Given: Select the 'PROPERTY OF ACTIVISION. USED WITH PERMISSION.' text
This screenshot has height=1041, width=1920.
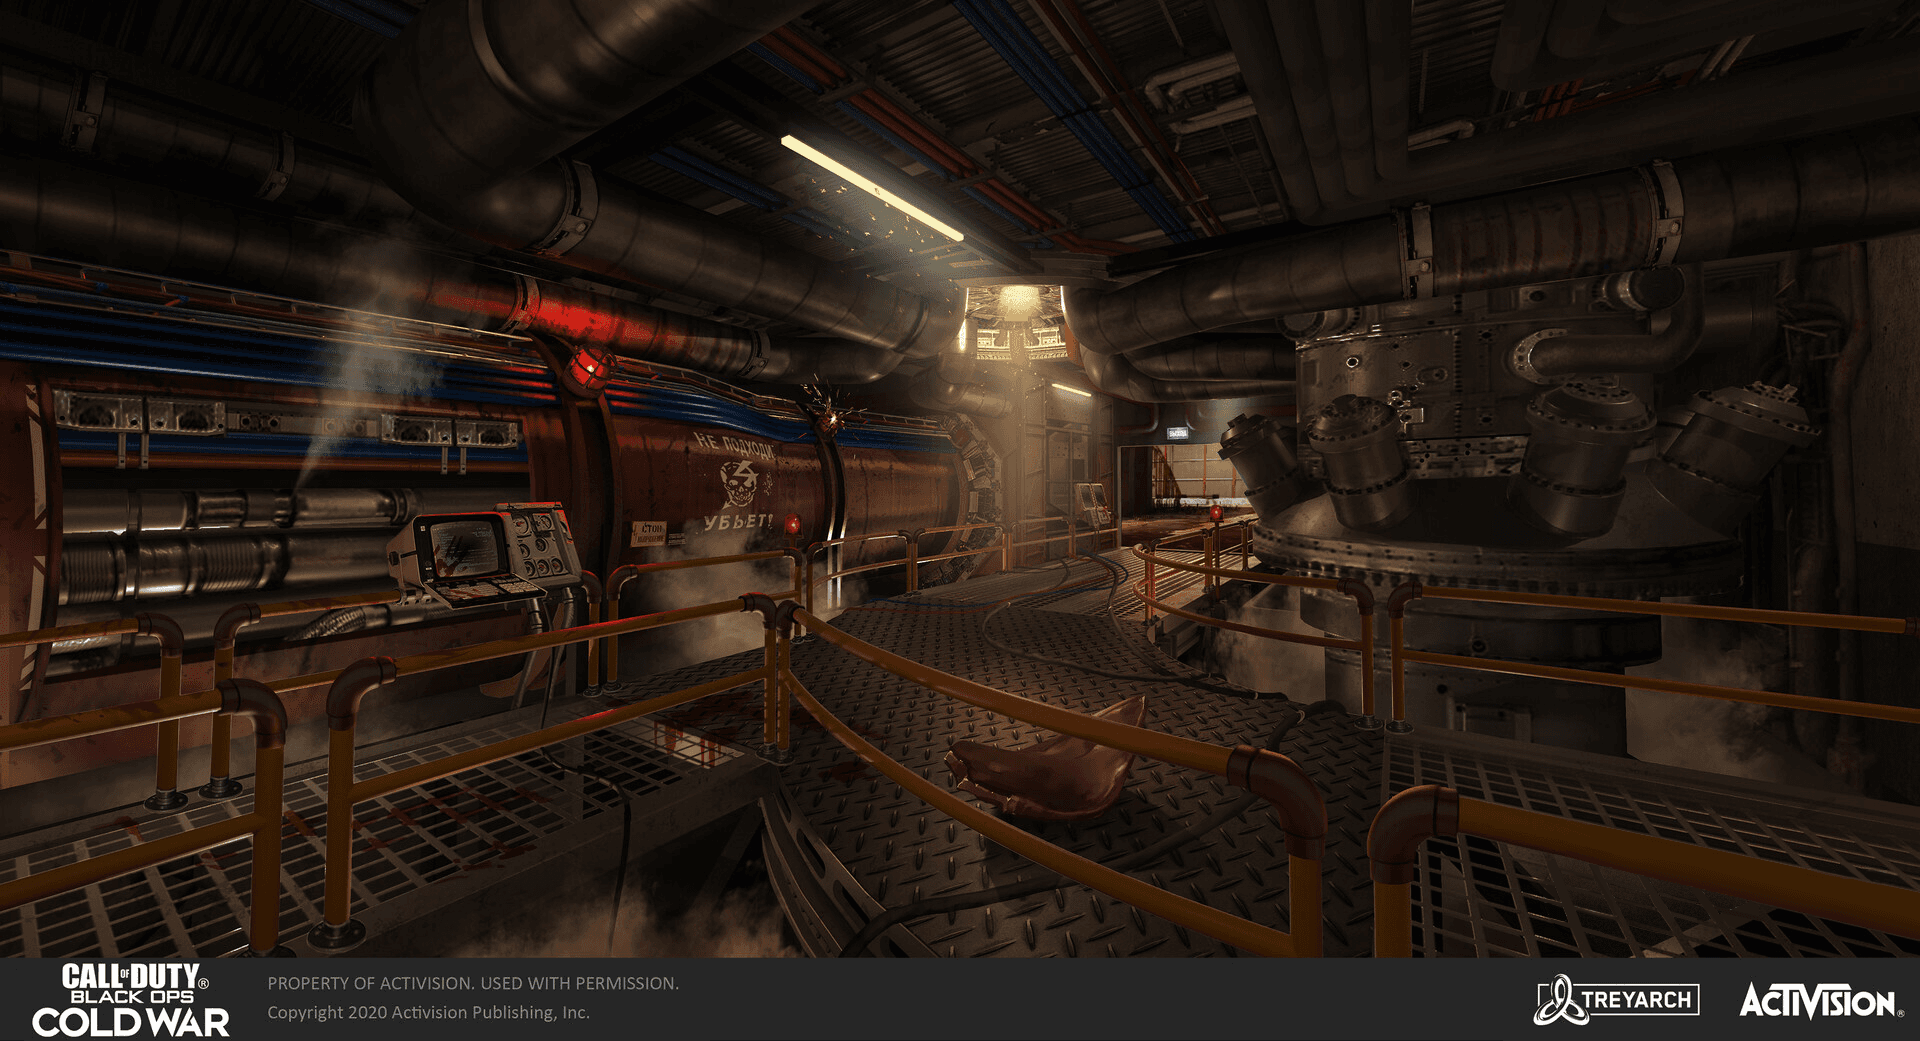Looking at the screenshot, I should click(473, 983).
